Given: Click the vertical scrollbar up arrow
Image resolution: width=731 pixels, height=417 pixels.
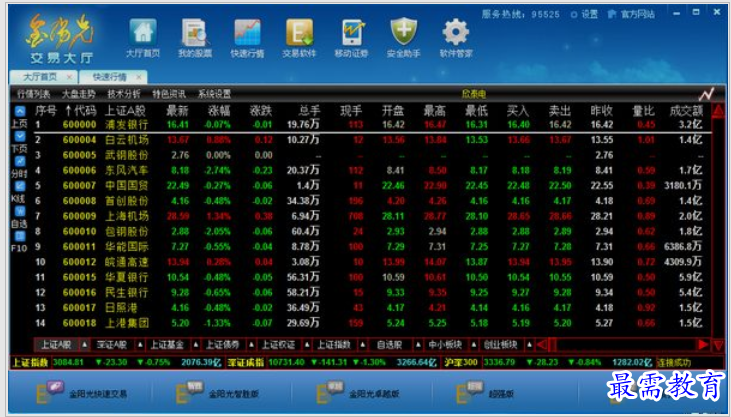Looking at the screenshot, I should pyautogui.click(x=718, y=111).
